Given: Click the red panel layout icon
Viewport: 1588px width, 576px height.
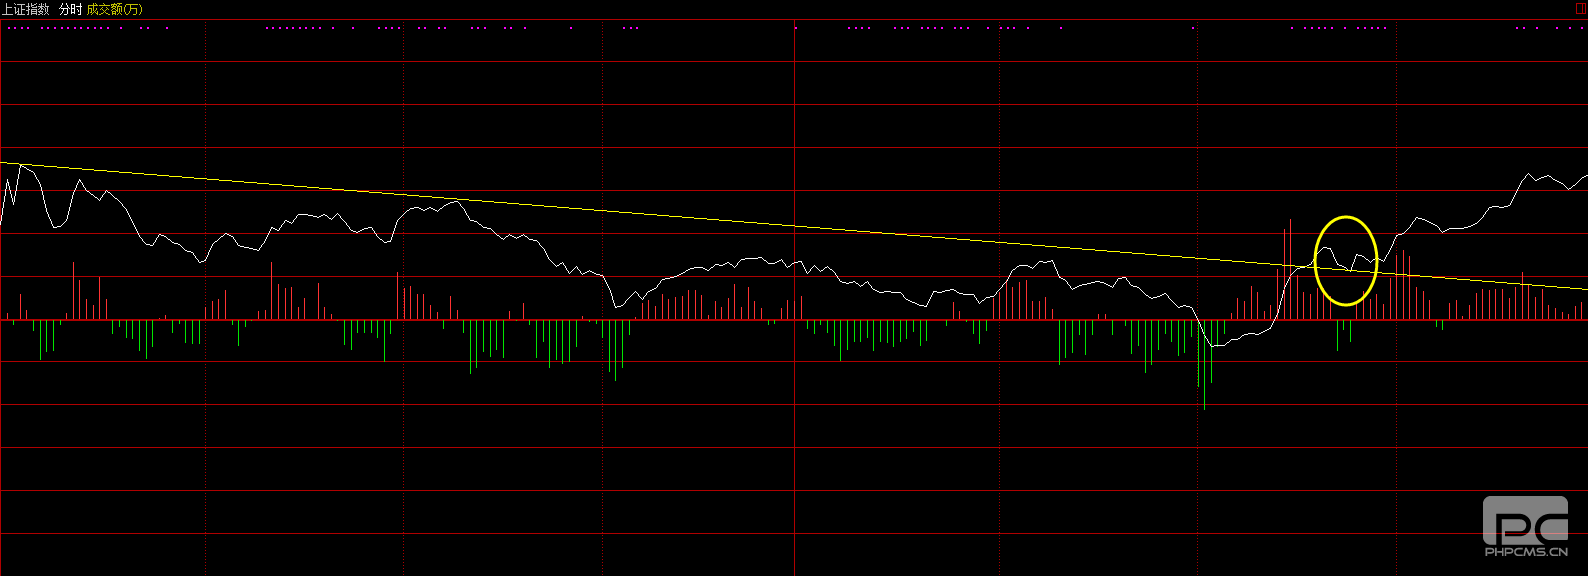Looking at the screenshot, I should coord(1580,9).
